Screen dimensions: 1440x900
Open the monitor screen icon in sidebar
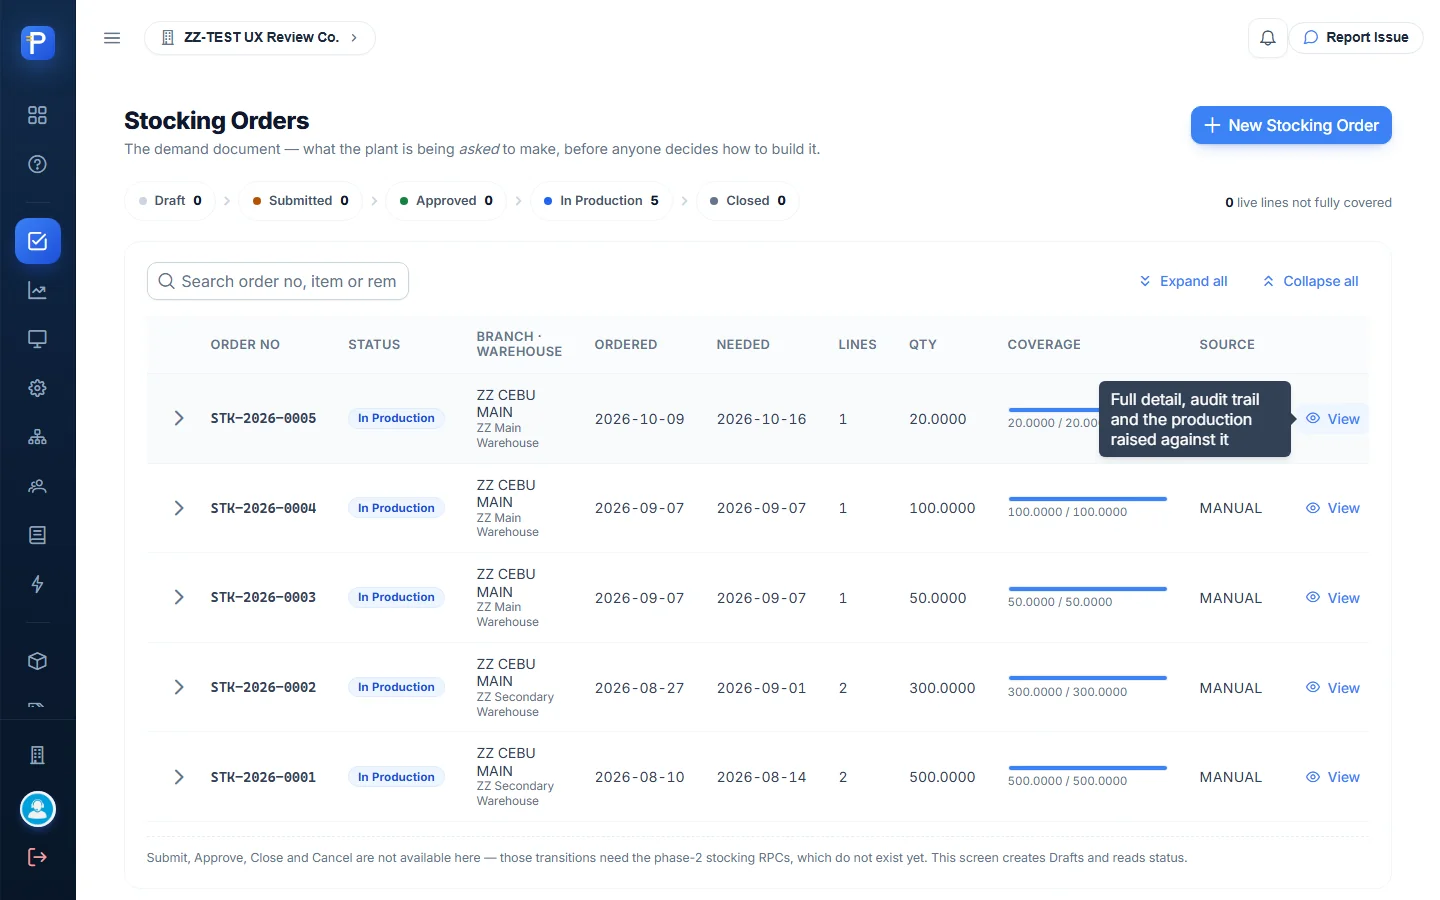pyautogui.click(x=37, y=339)
